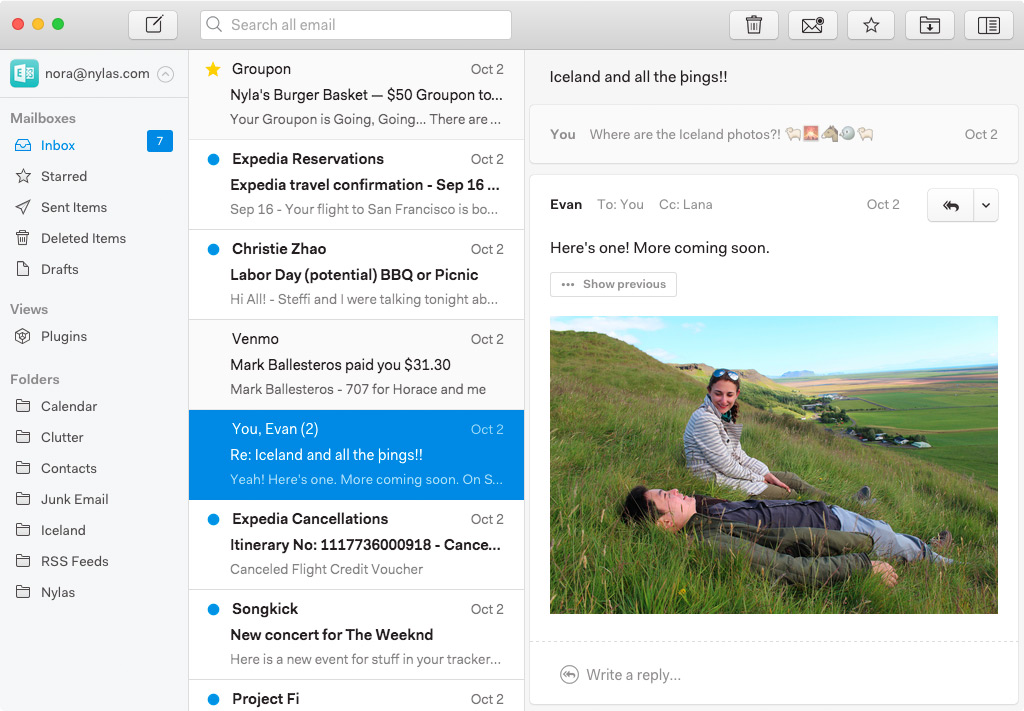Open the Iceland photo attachment
This screenshot has height=711, width=1024.
click(x=773, y=465)
